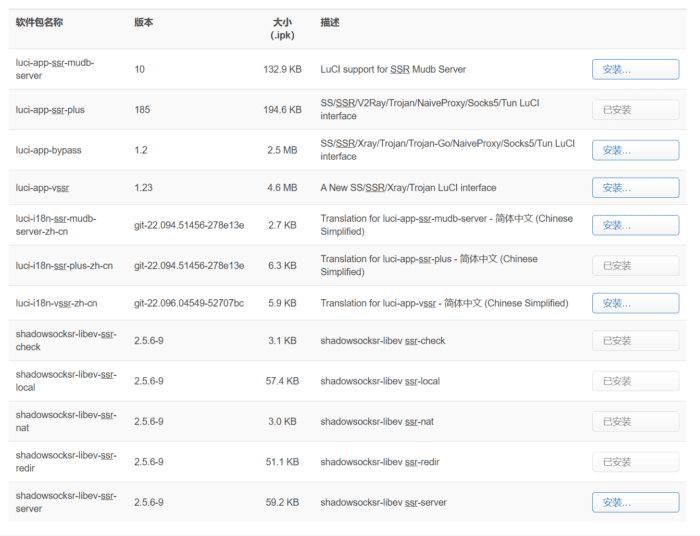Image resolution: width=700 pixels, height=536 pixels.
Task: Click 已安装 button for luci-i18n-ssr-plus-zh-cn
Action: point(635,266)
